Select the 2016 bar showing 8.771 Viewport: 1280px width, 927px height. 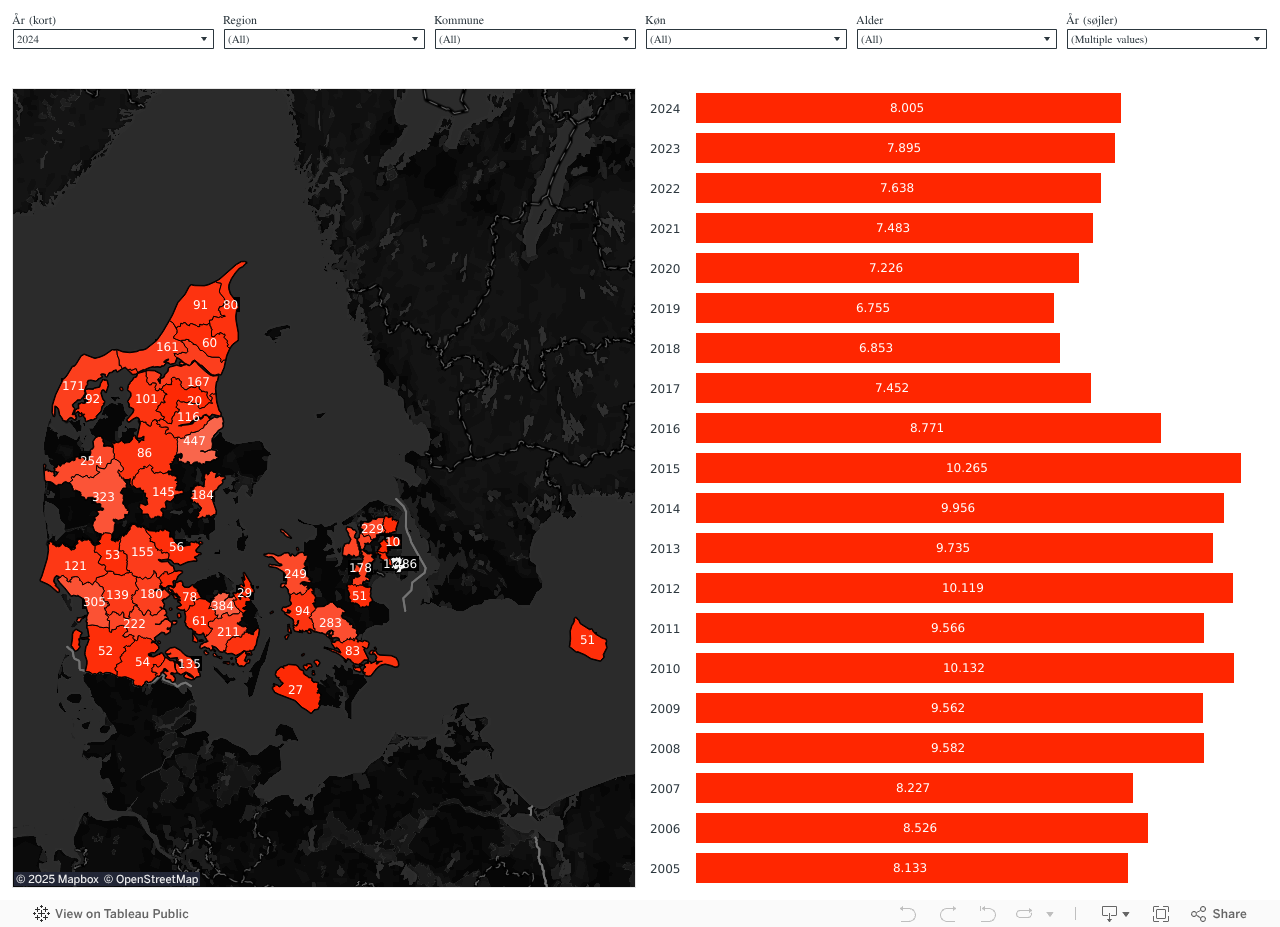tap(928, 428)
